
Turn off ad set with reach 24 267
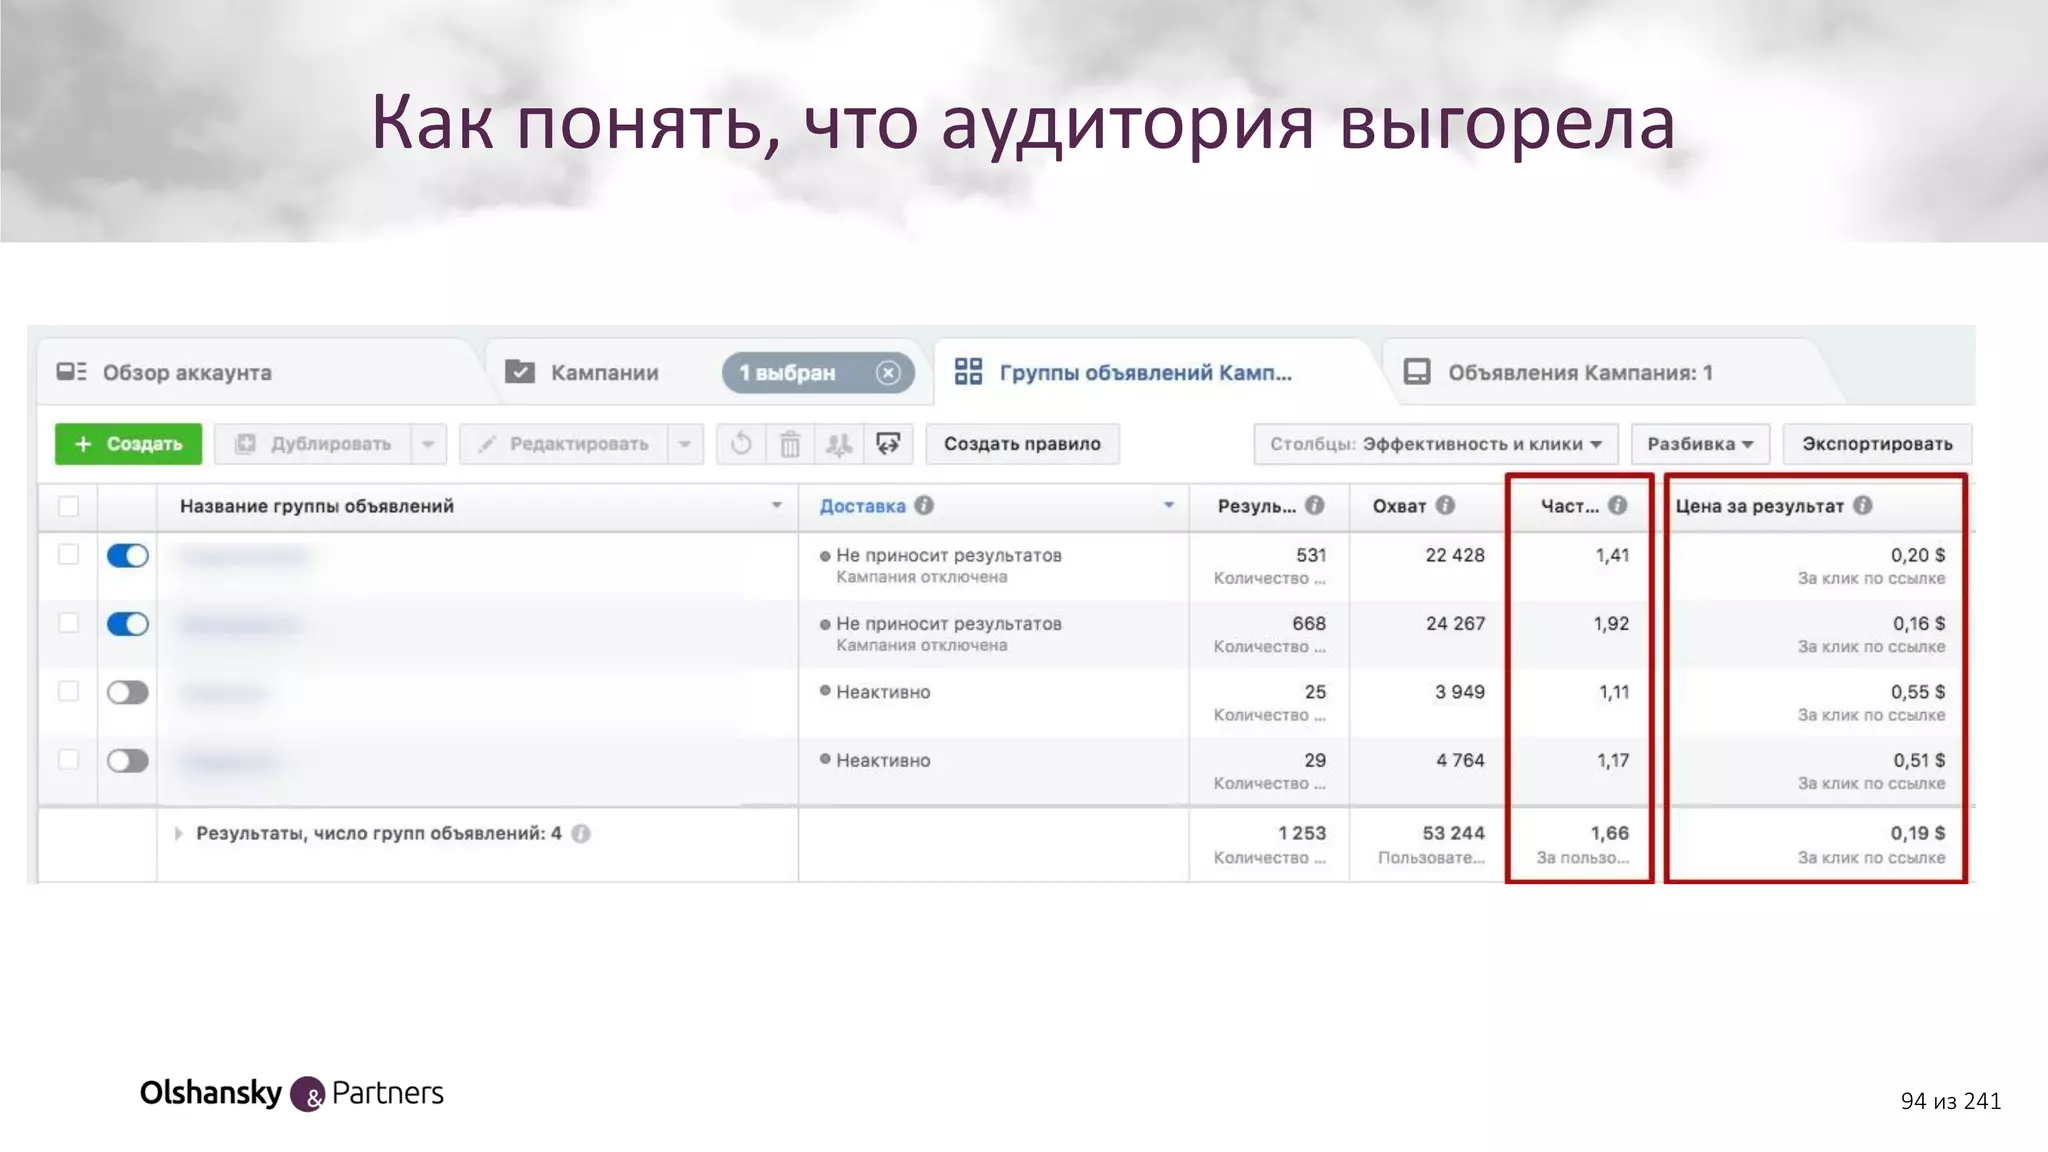[x=128, y=624]
